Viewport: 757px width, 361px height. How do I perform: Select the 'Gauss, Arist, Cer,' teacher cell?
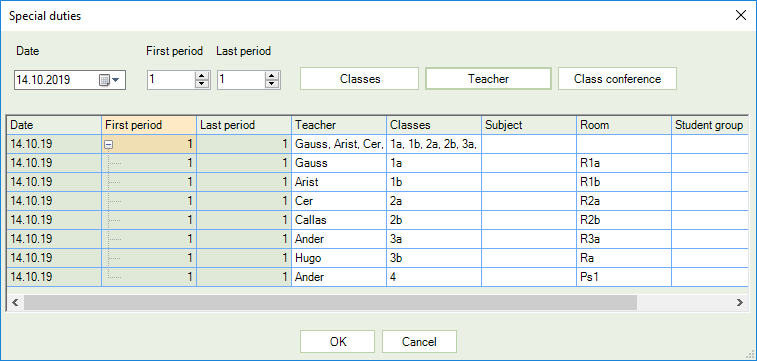[339, 144]
